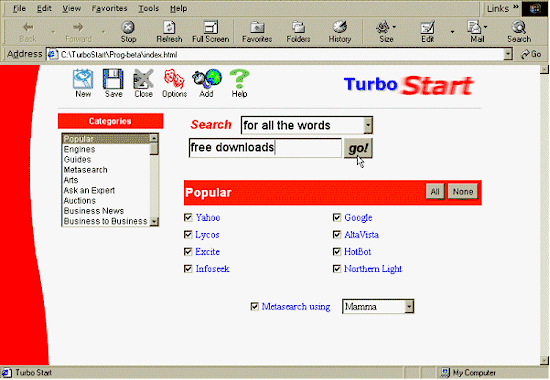
Task: Expand the Address bar dropdown arrow
Action: coord(508,54)
